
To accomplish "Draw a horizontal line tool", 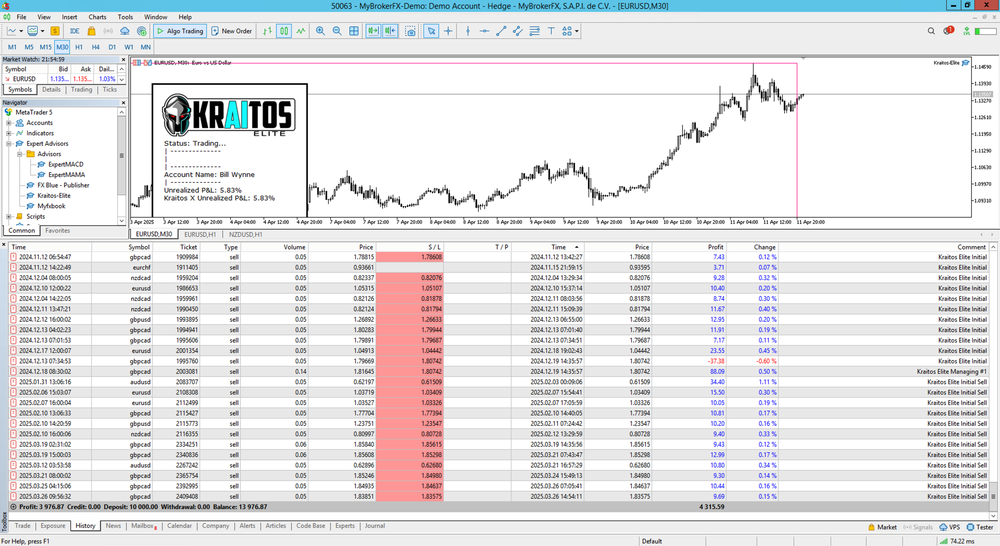I will tap(484, 31).
